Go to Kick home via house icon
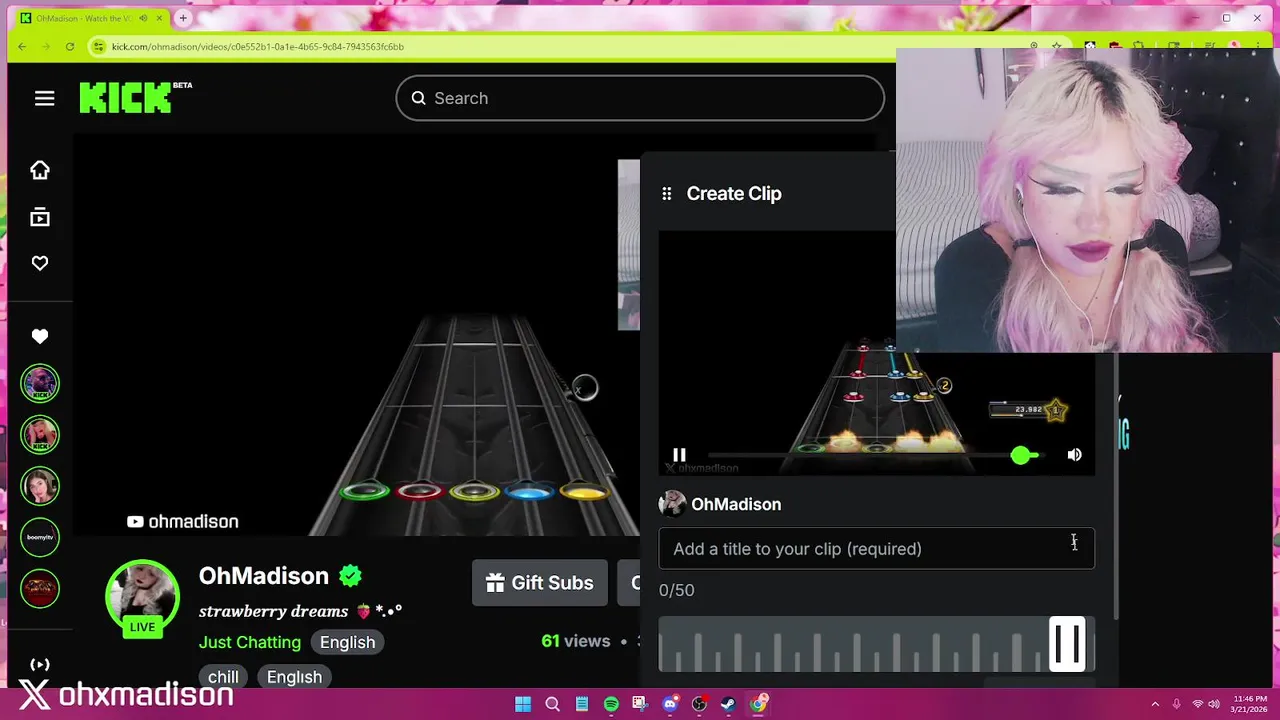 click(x=40, y=170)
